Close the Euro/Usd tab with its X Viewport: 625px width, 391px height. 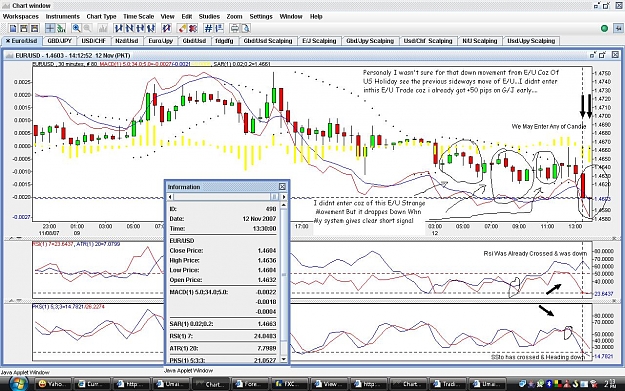pos(8,41)
